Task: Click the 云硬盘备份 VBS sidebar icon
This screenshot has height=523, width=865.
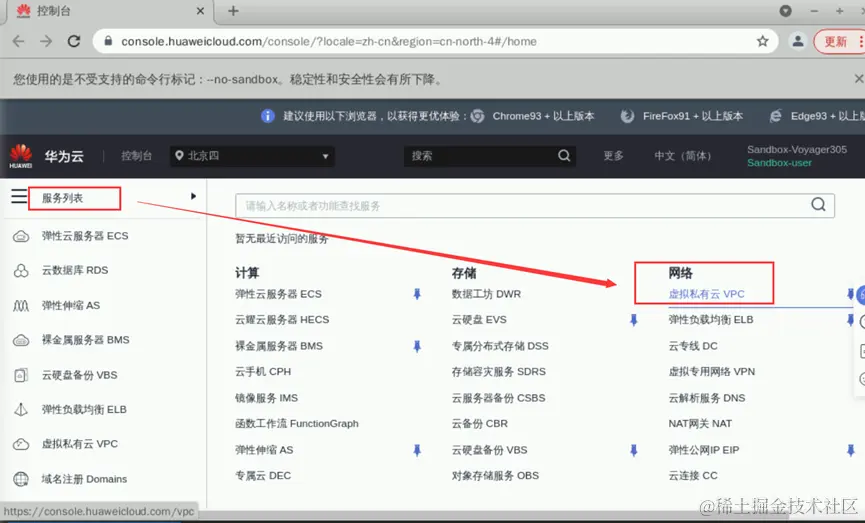Action: tap(21, 375)
